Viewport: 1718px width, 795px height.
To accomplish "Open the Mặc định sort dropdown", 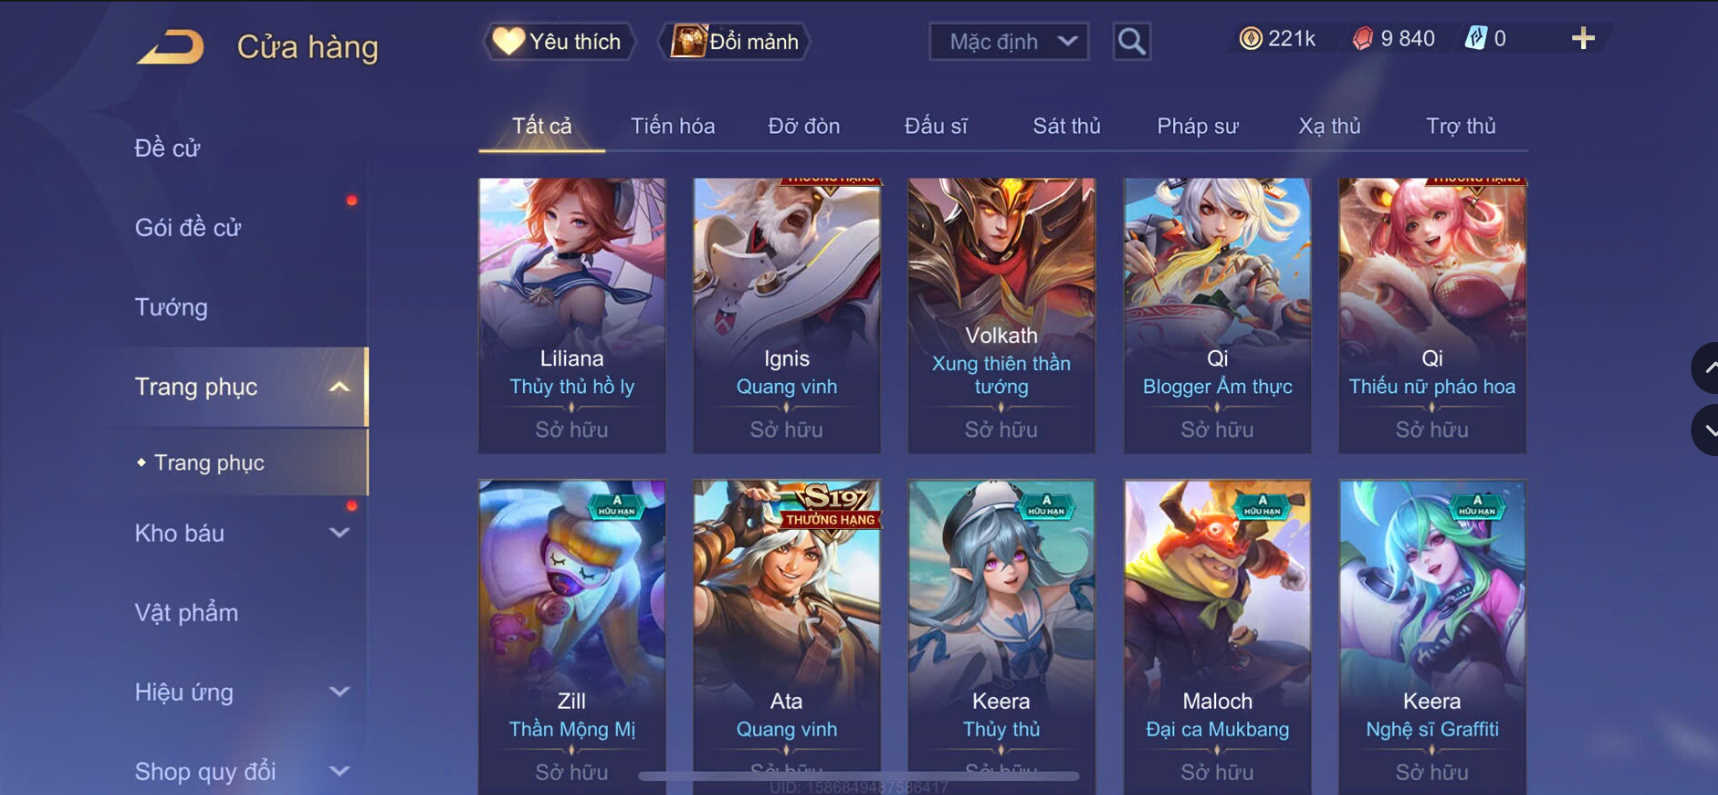I will coord(1009,42).
